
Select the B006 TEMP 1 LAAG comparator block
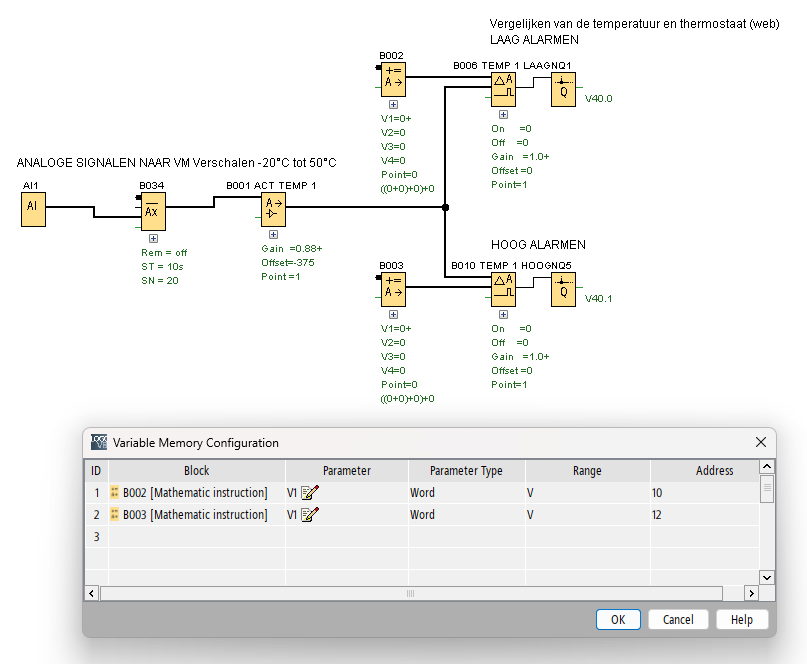[x=503, y=90]
